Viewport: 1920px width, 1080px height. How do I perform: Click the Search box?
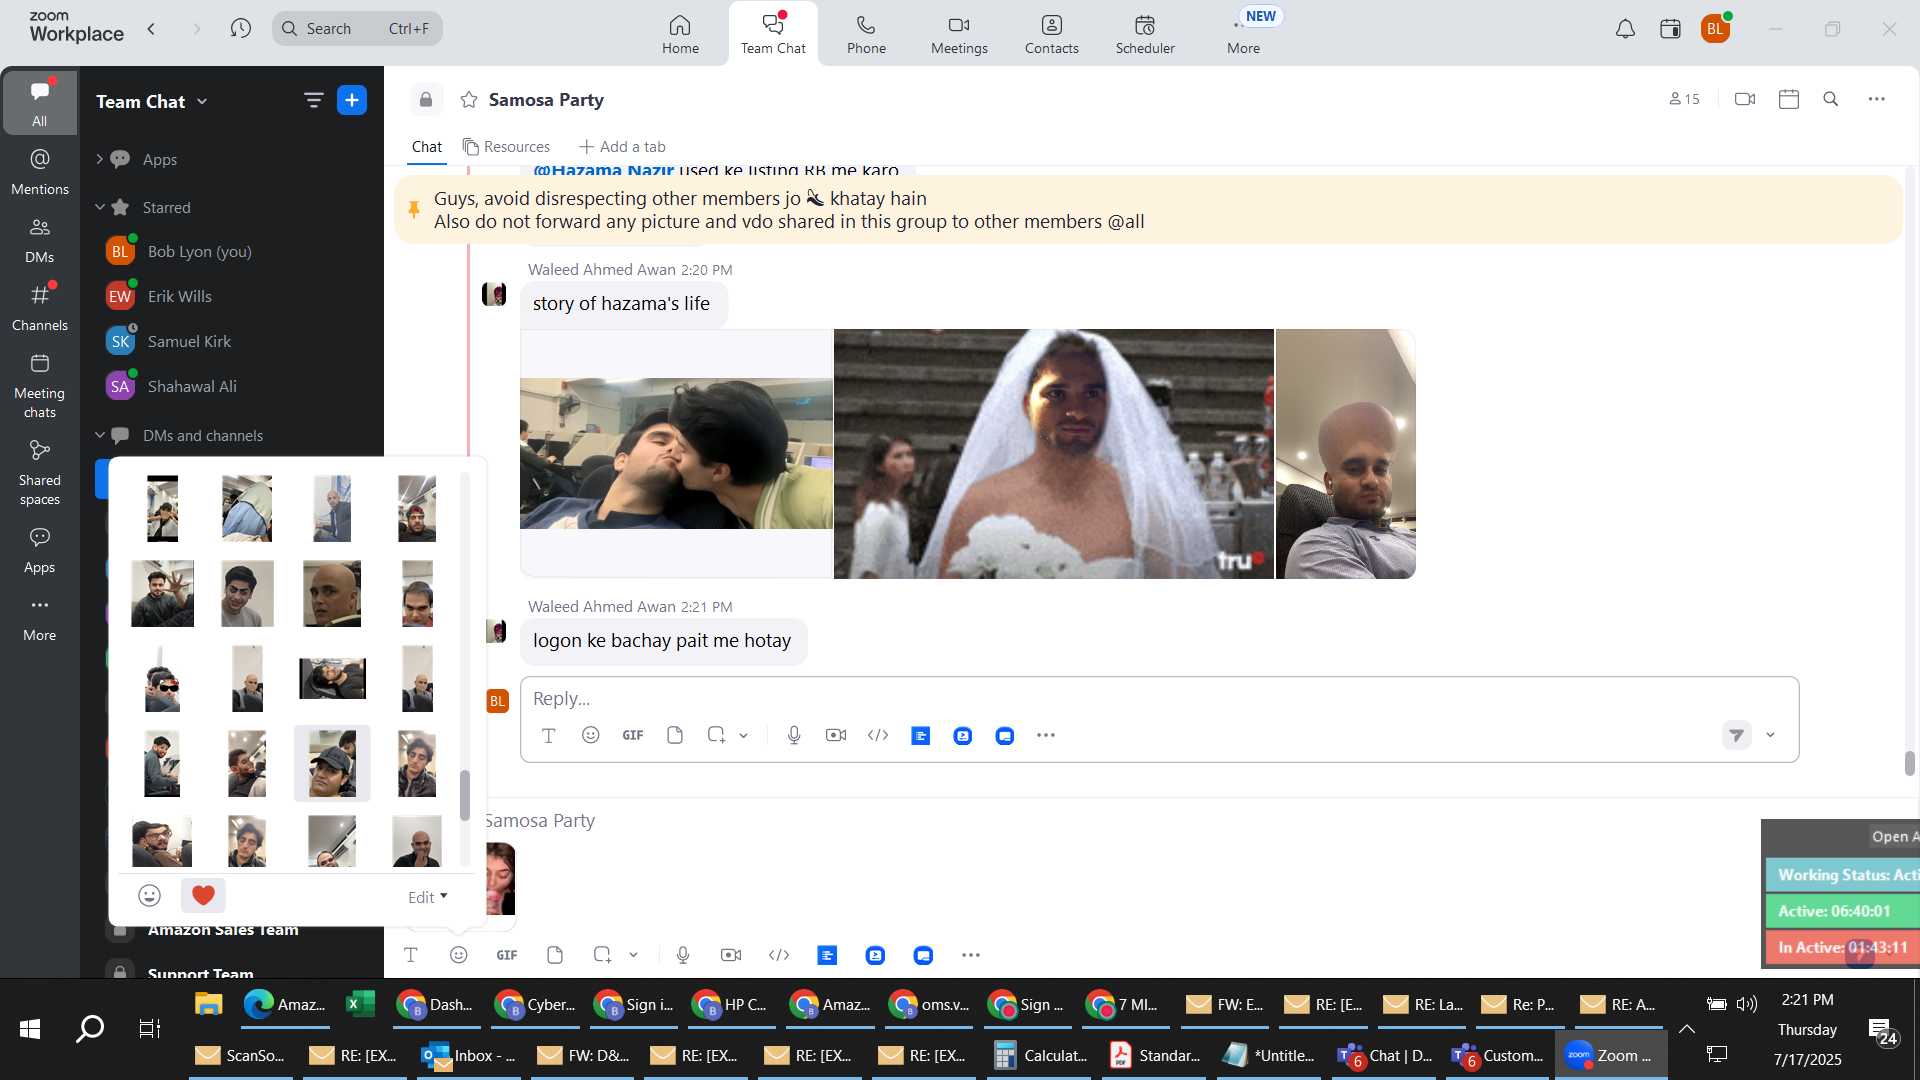pos(357,29)
